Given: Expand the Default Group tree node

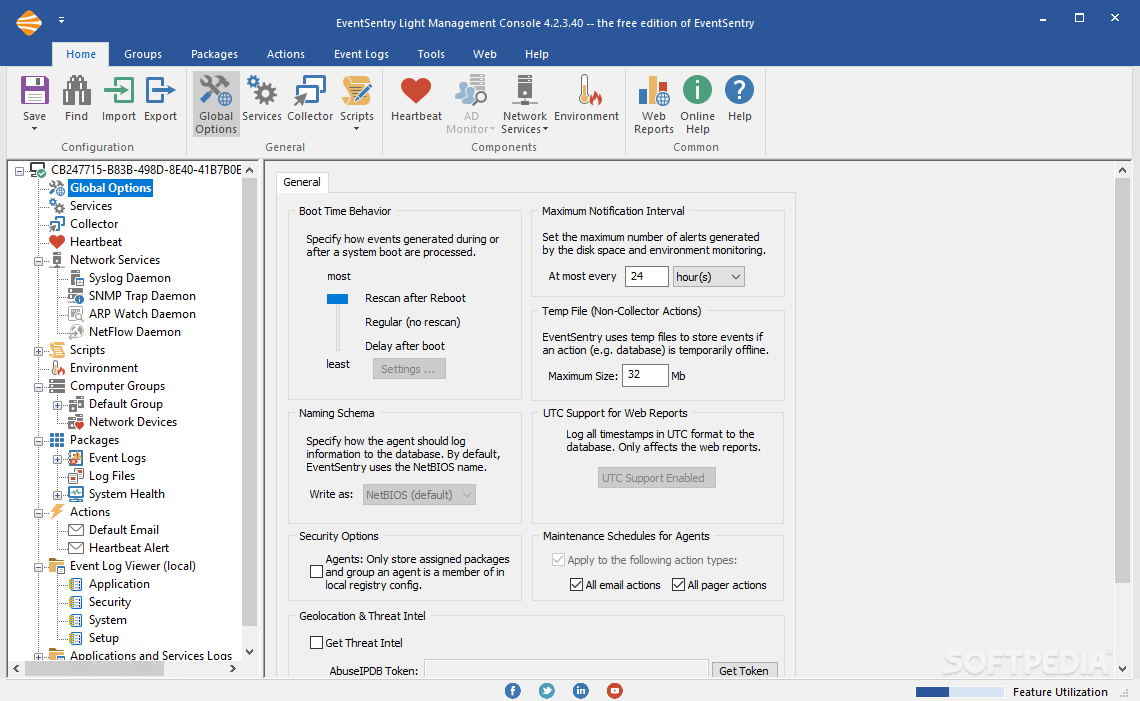Looking at the screenshot, I should point(57,405).
